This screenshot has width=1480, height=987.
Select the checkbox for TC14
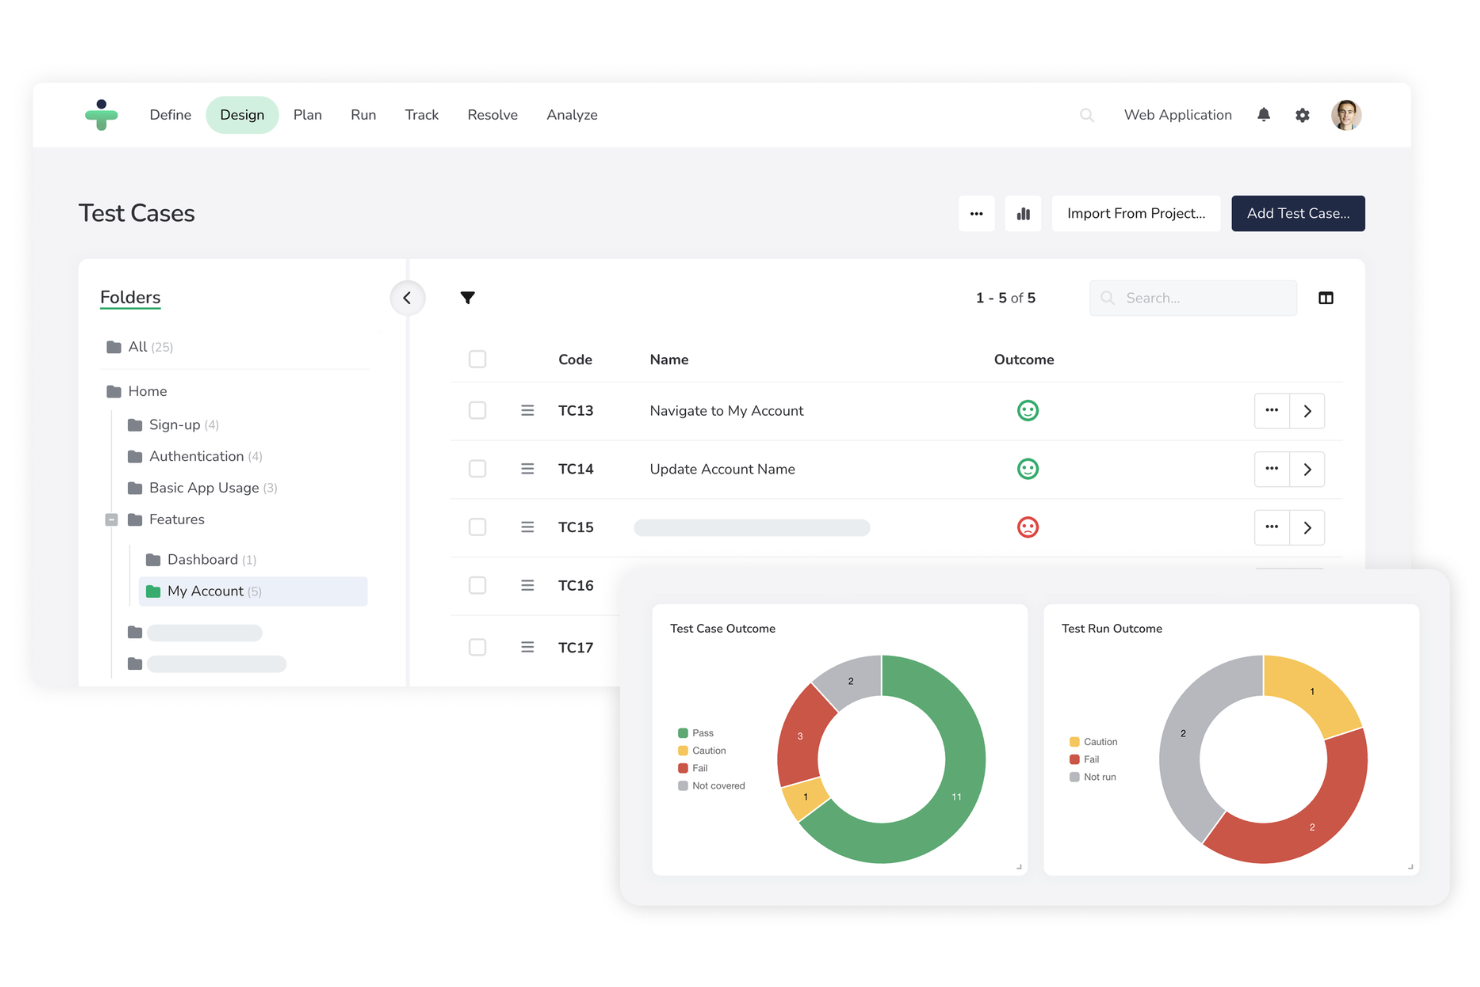477,469
